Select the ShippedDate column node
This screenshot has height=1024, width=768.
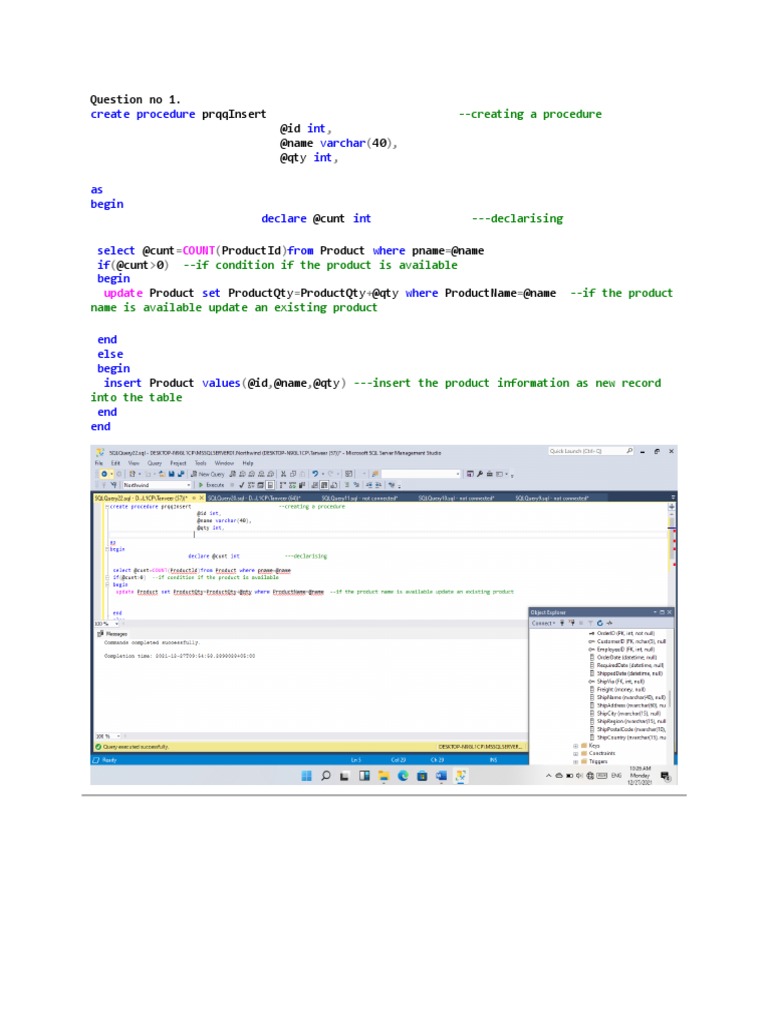click(627, 673)
